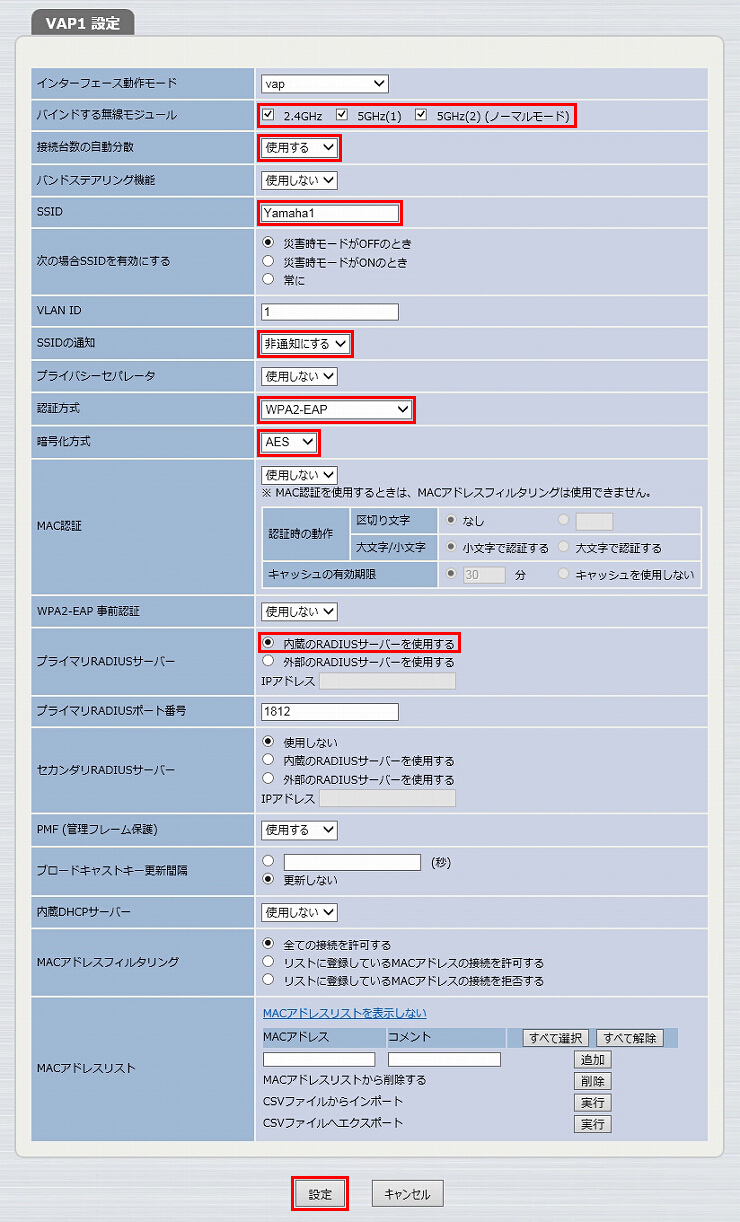
Task: Select the seconds interval radio for broadcast key
Action: pyautogui.click(x=268, y=861)
